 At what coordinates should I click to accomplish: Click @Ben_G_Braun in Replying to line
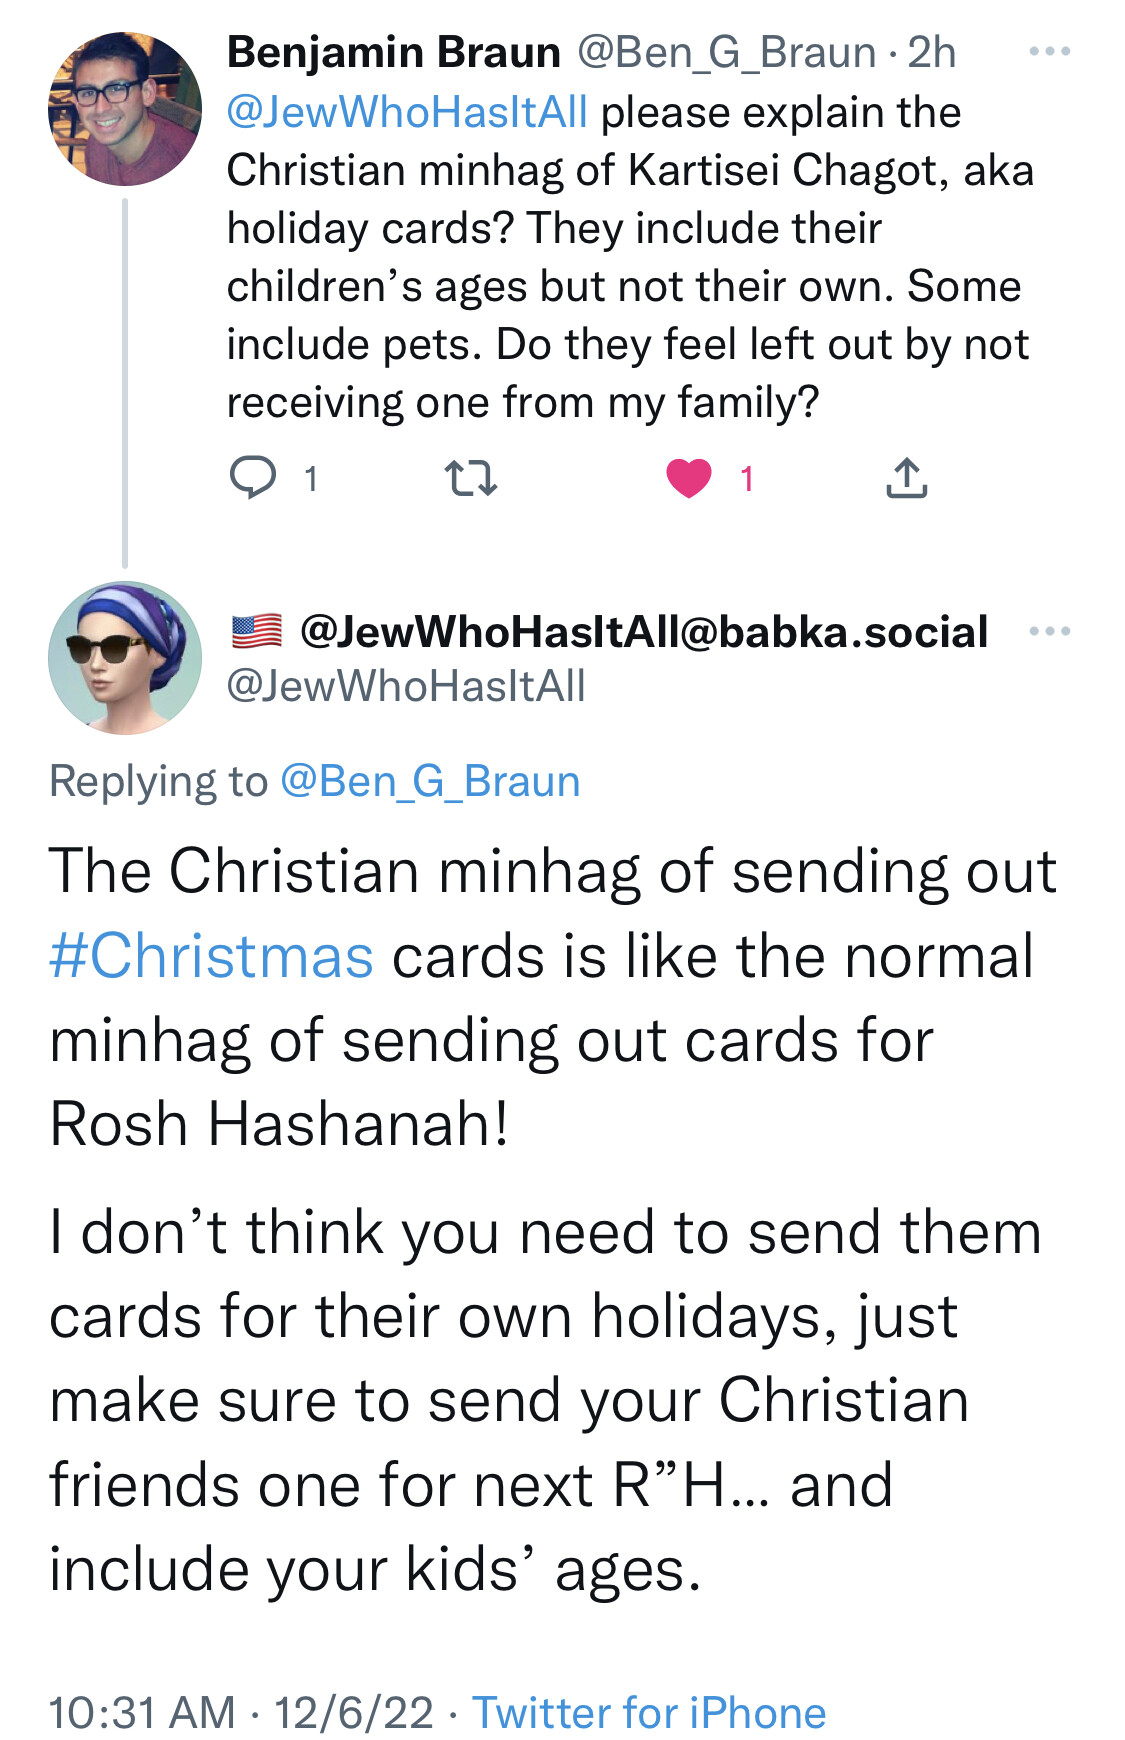(x=430, y=781)
